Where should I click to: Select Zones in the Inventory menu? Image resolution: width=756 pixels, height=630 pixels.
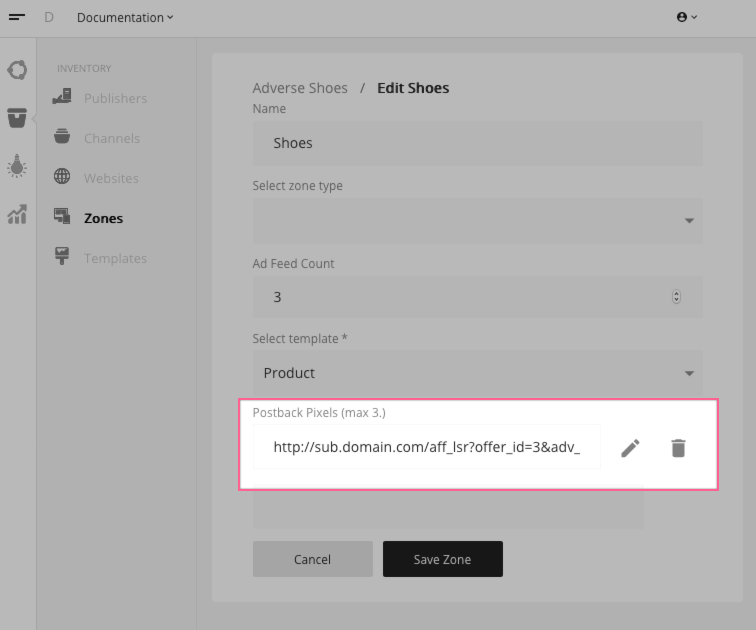tap(104, 218)
